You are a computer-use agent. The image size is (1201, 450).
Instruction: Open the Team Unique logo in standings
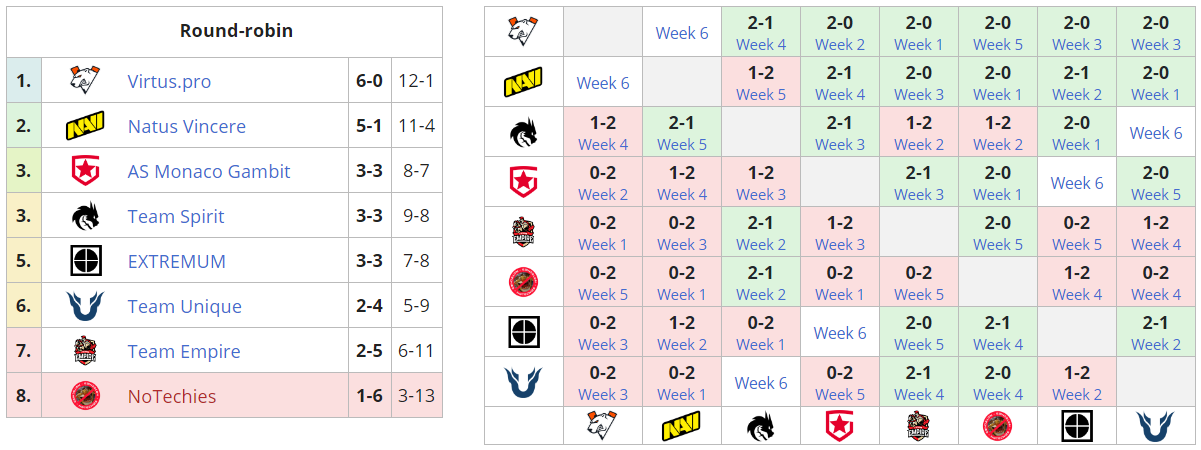(85, 306)
